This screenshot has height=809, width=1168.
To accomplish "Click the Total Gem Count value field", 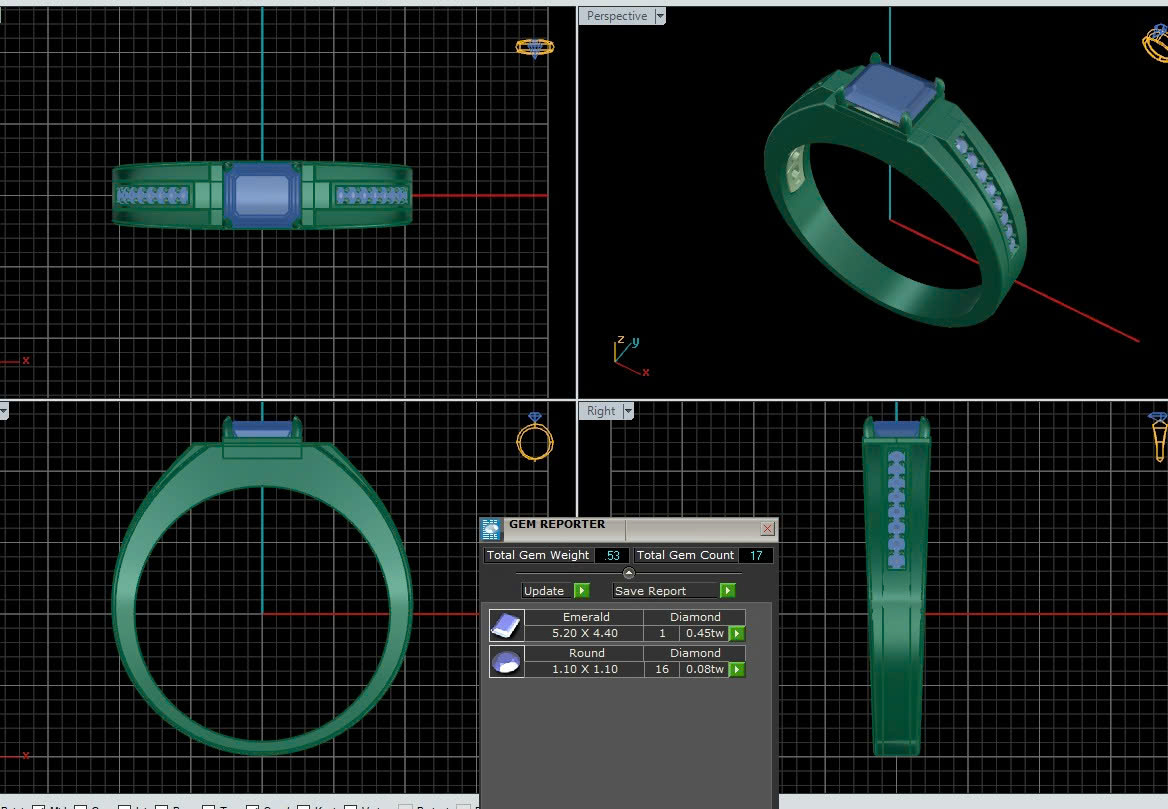I will click(756, 555).
